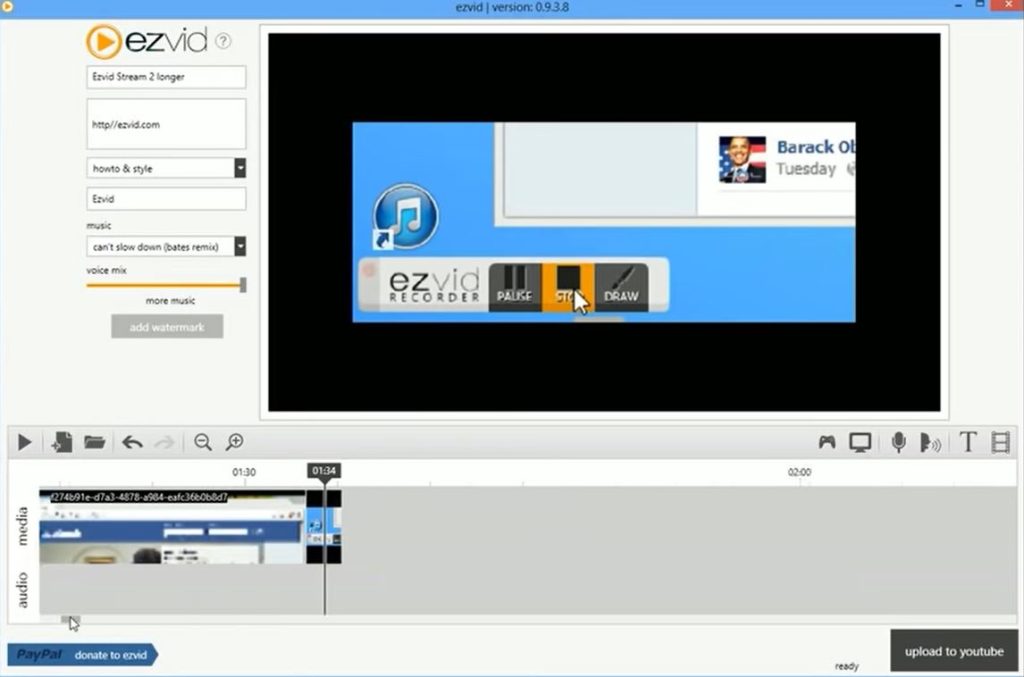This screenshot has height=677, width=1024.
Task: Click the video preview area
Action: [604, 223]
